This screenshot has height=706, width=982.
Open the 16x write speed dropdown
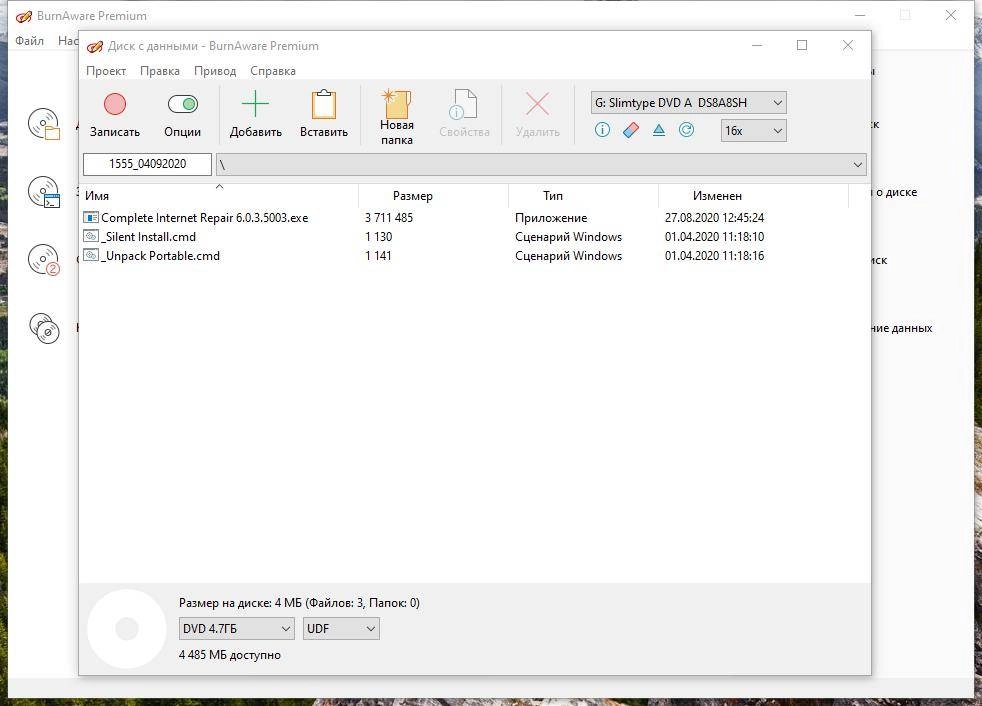coord(753,130)
